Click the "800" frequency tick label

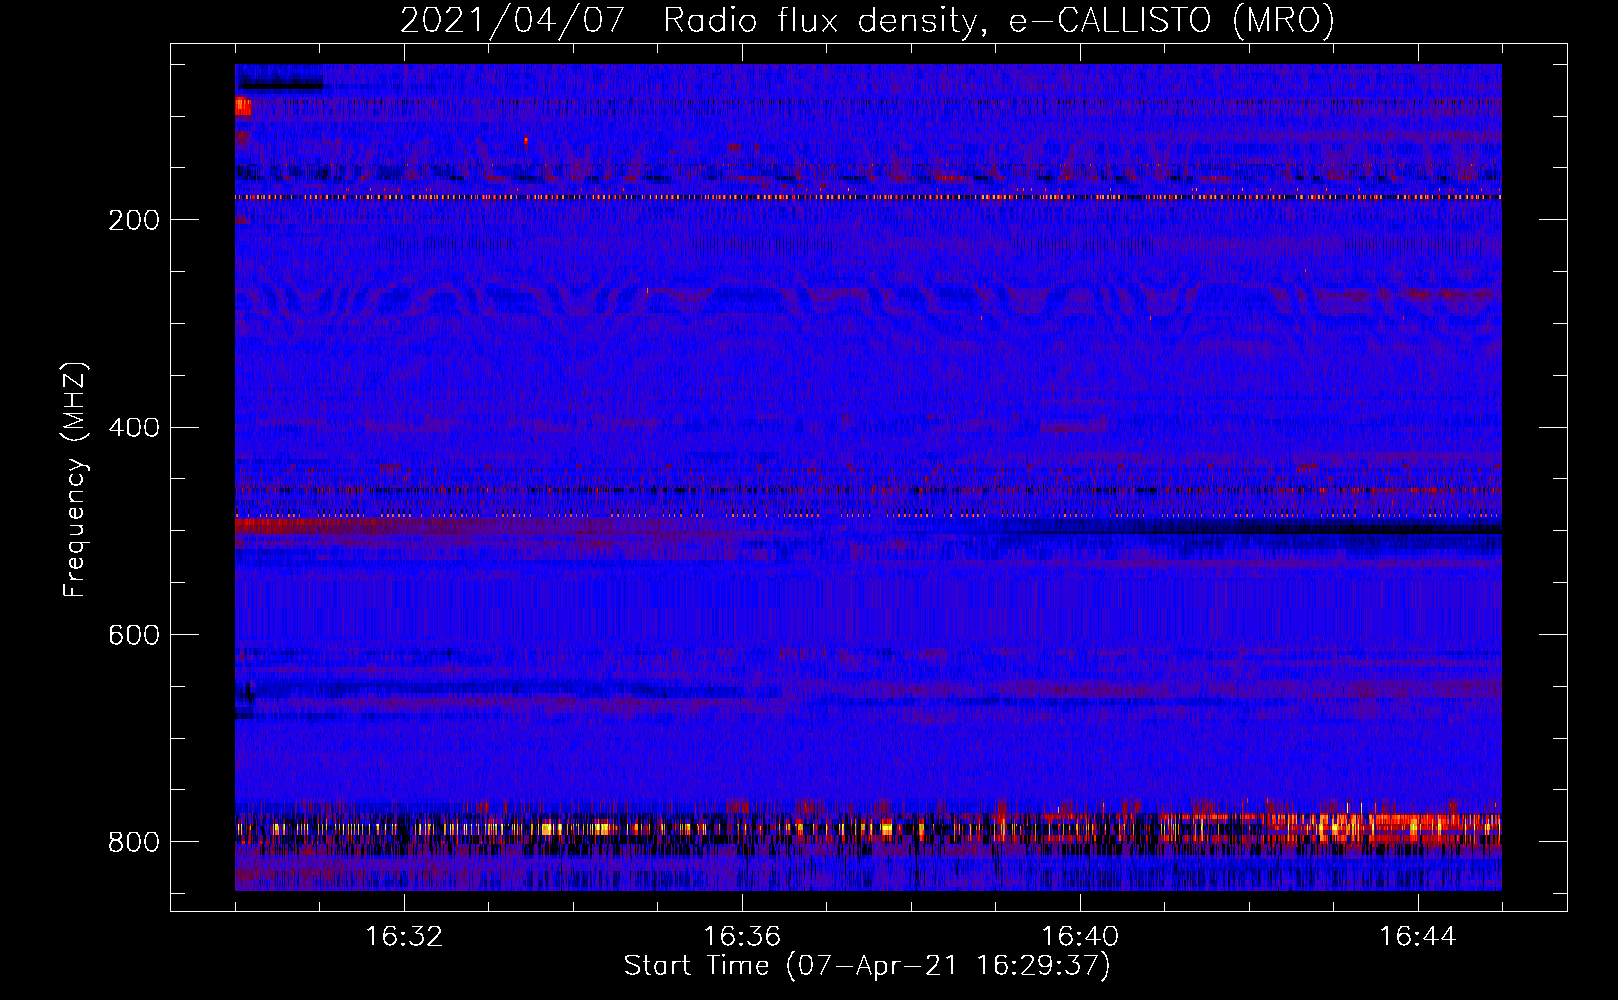click(134, 842)
